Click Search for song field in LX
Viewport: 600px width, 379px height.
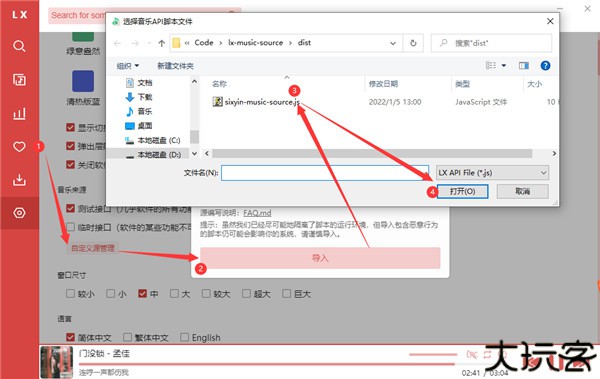pos(77,15)
